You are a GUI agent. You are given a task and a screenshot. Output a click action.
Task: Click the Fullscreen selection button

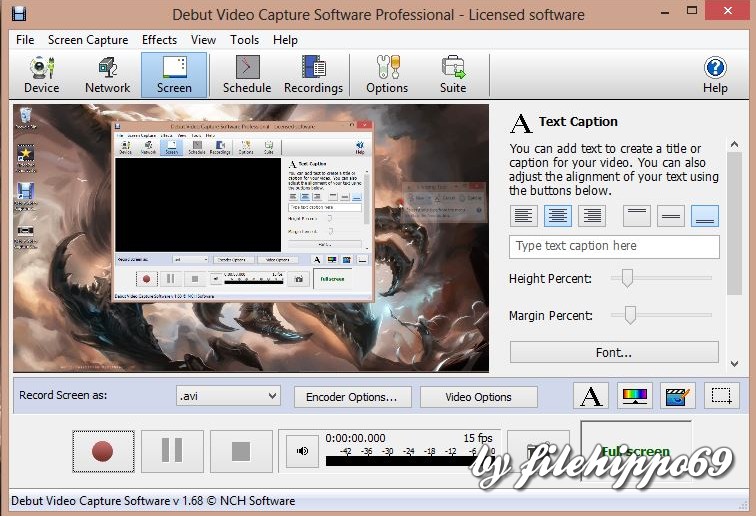click(x=635, y=451)
